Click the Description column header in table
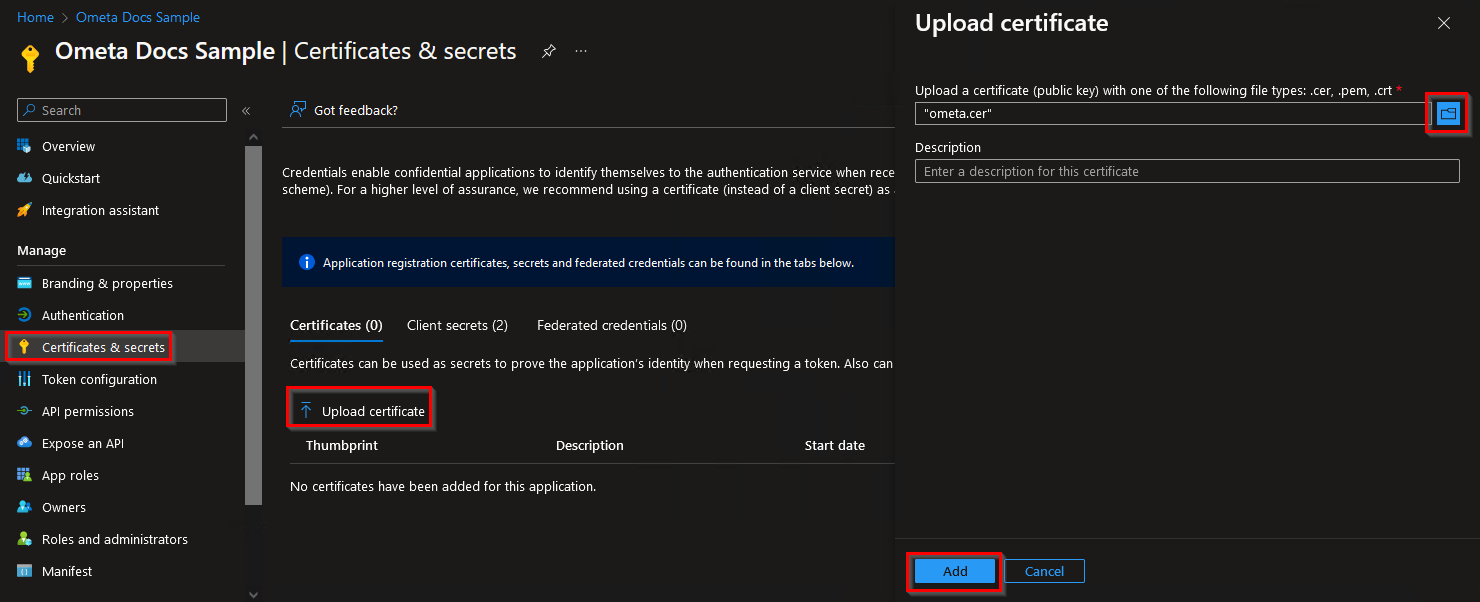The image size is (1480, 602). coord(590,445)
